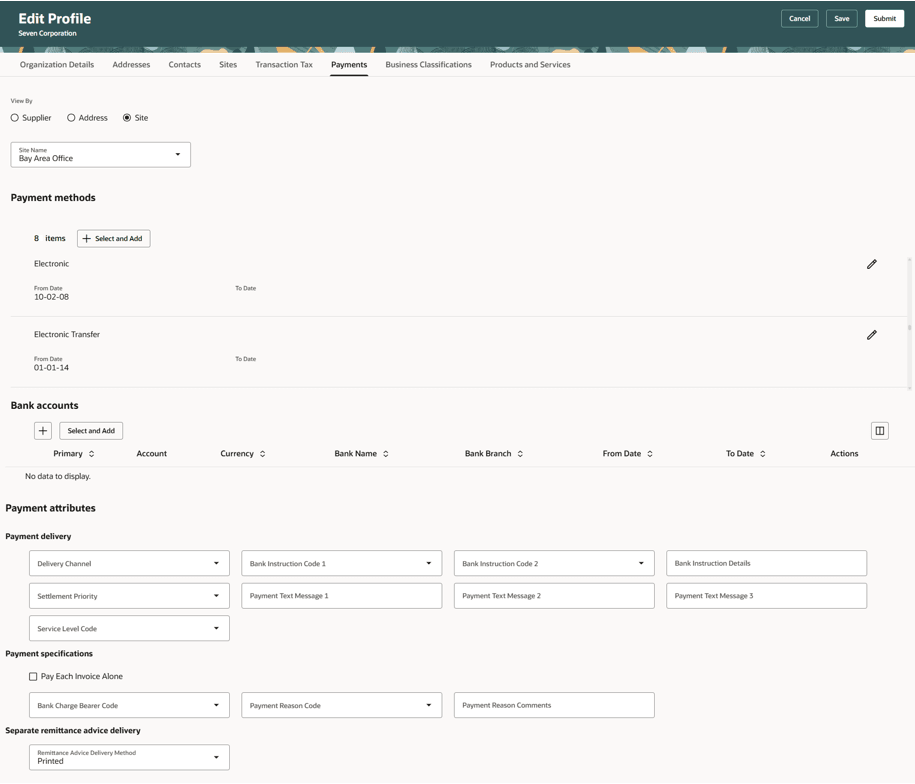Open the Manage Columns icon on bank accounts table
The width and height of the screenshot is (915, 784).
coord(878,429)
